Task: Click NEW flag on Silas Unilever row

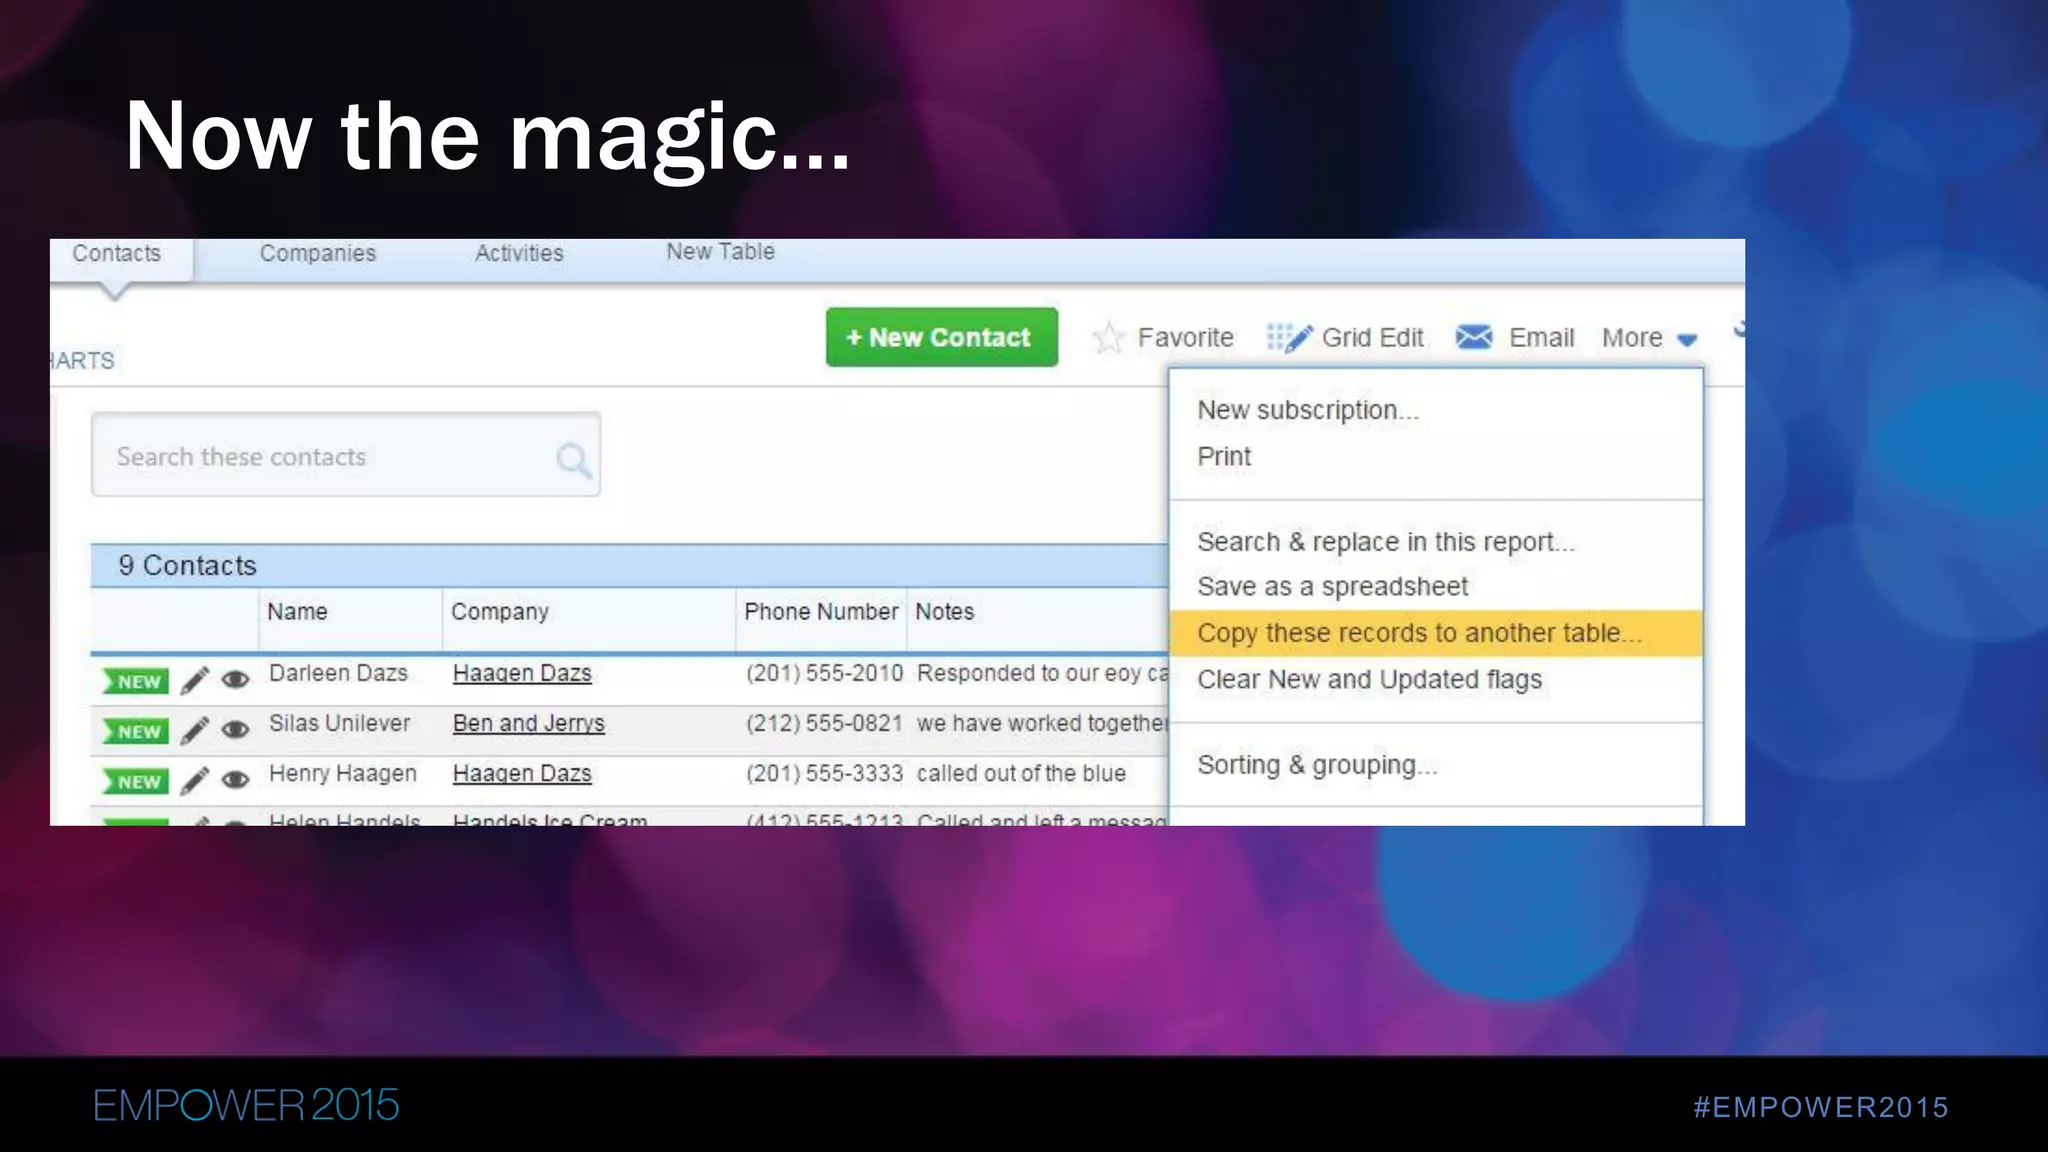Action: [x=135, y=732]
